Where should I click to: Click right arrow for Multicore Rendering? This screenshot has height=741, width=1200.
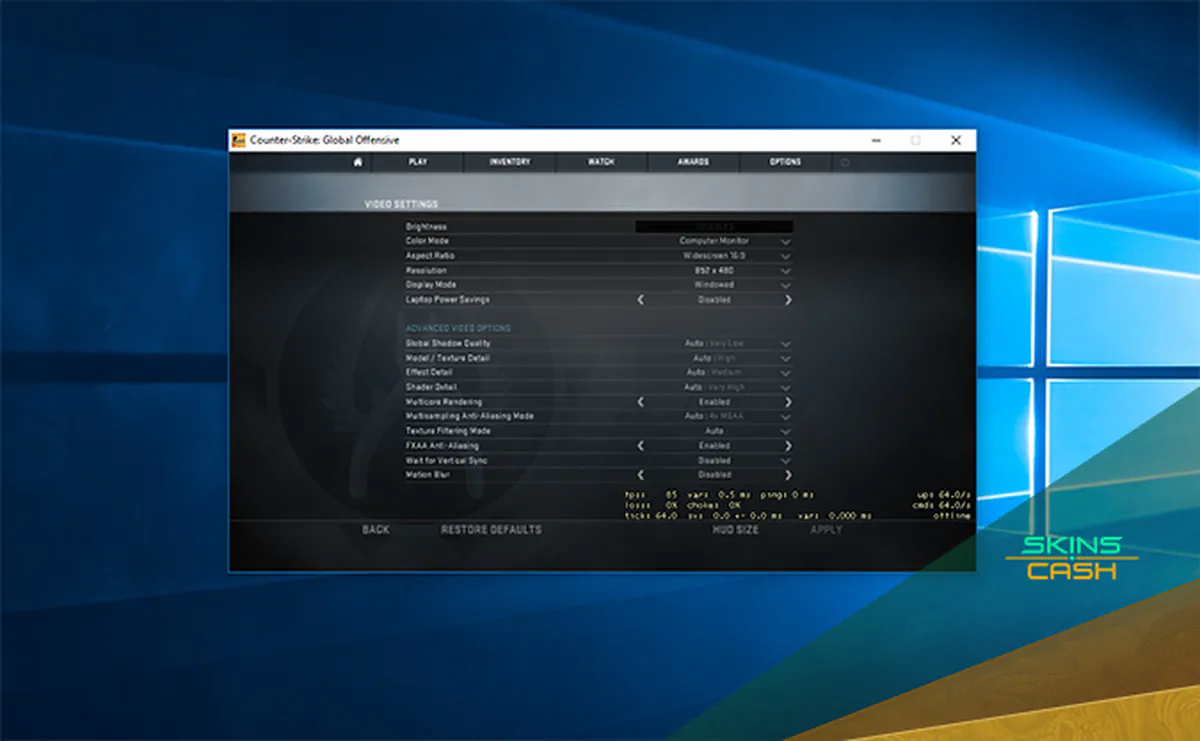pyautogui.click(x=788, y=402)
